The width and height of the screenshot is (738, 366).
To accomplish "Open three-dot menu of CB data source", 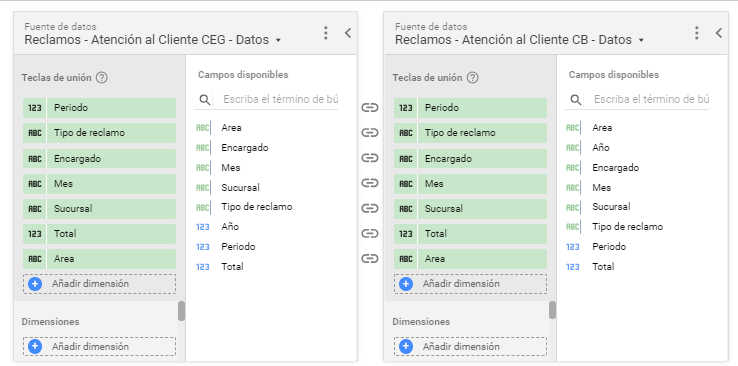I will (x=697, y=33).
